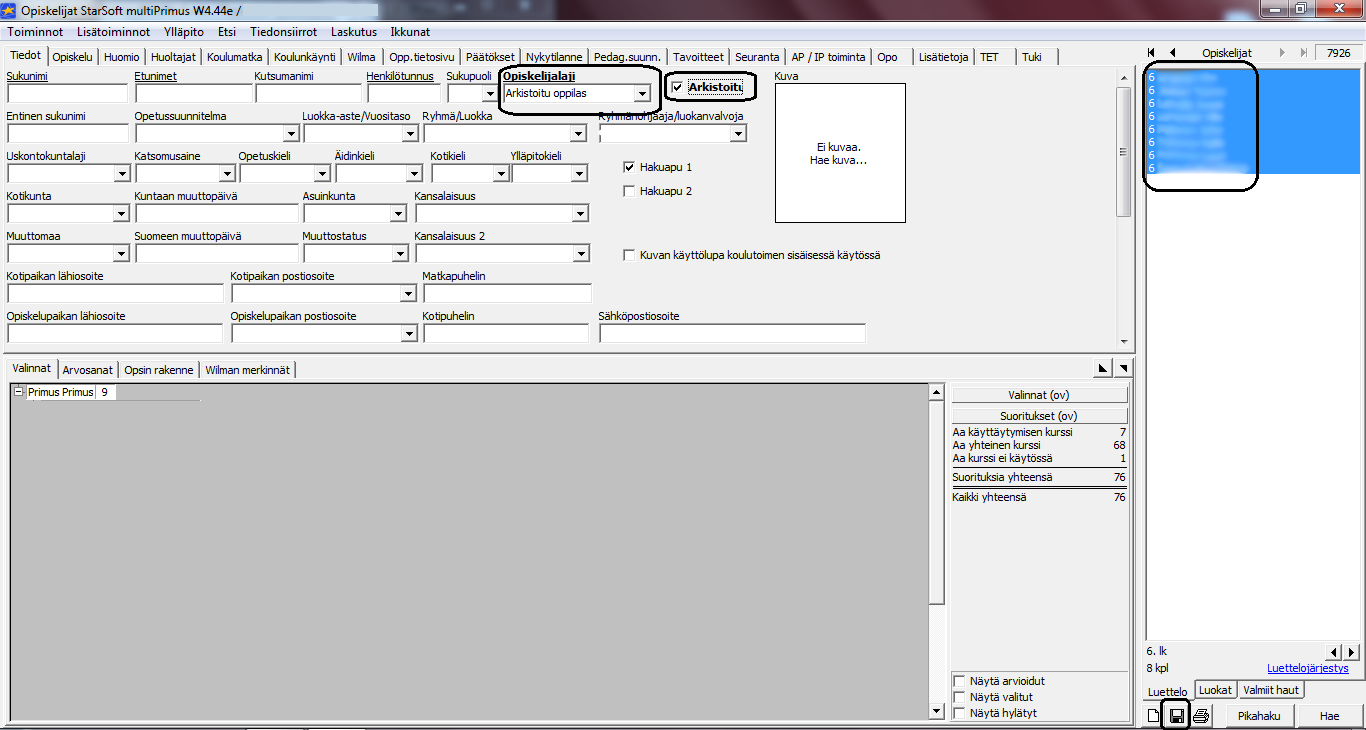Screen dimensions: 1366x730
Task: Open the Sukupuoli dropdown
Action: (490, 94)
